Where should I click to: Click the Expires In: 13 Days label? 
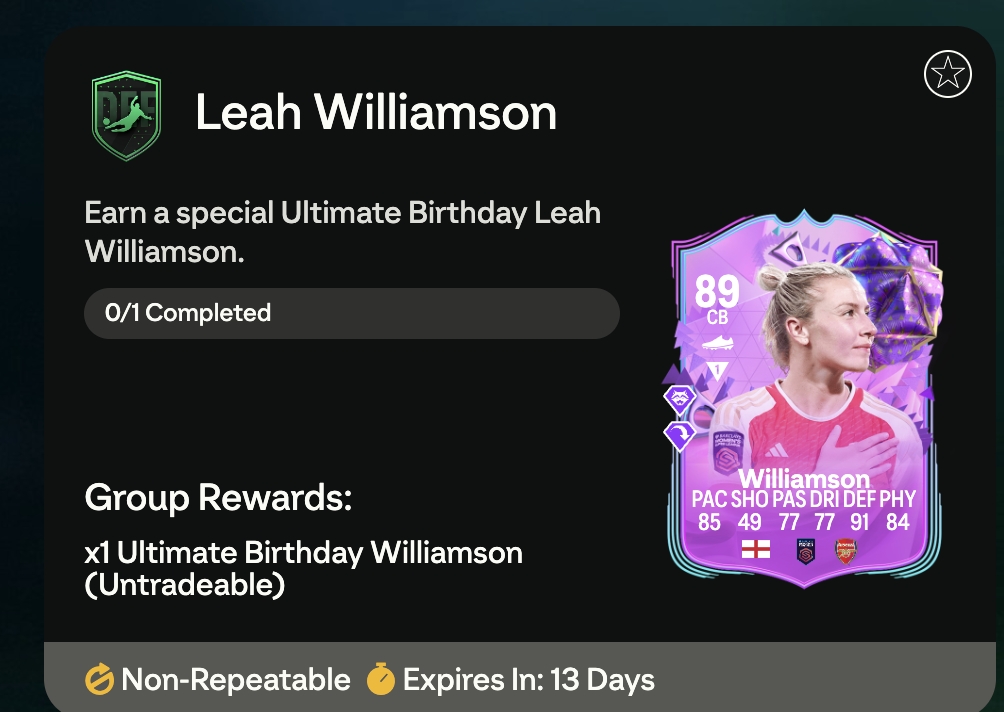pyautogui.click(x=529, y=680)
